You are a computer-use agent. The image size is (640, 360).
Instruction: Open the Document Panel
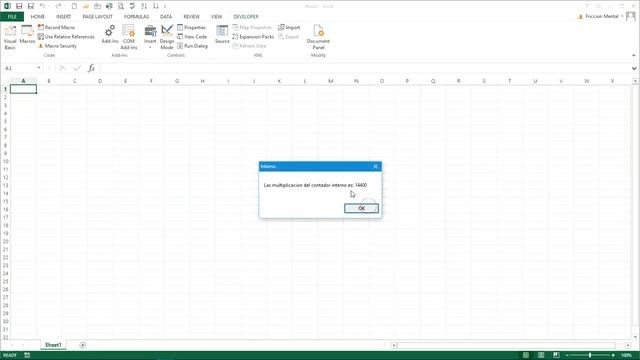pos(318,37)
